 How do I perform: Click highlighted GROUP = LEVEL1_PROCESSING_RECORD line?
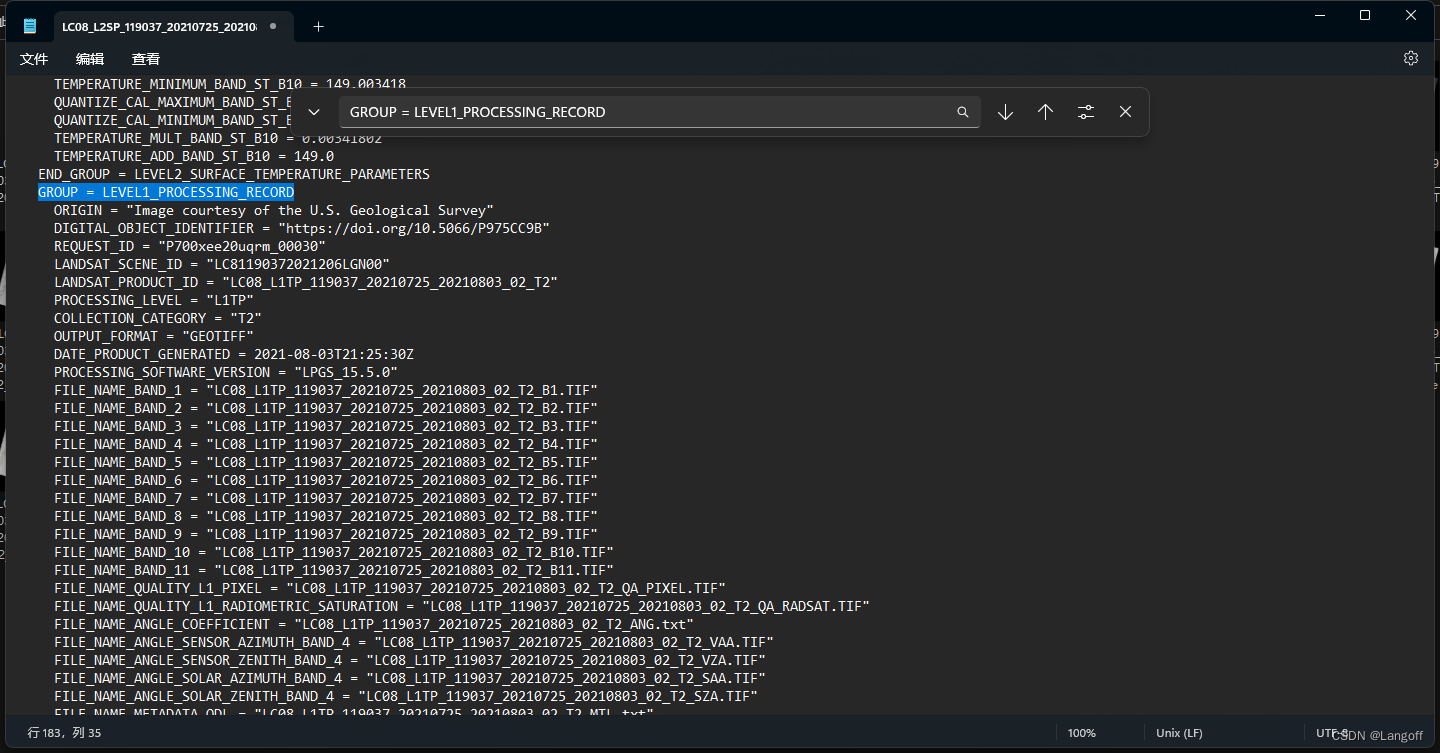(166, 192)
